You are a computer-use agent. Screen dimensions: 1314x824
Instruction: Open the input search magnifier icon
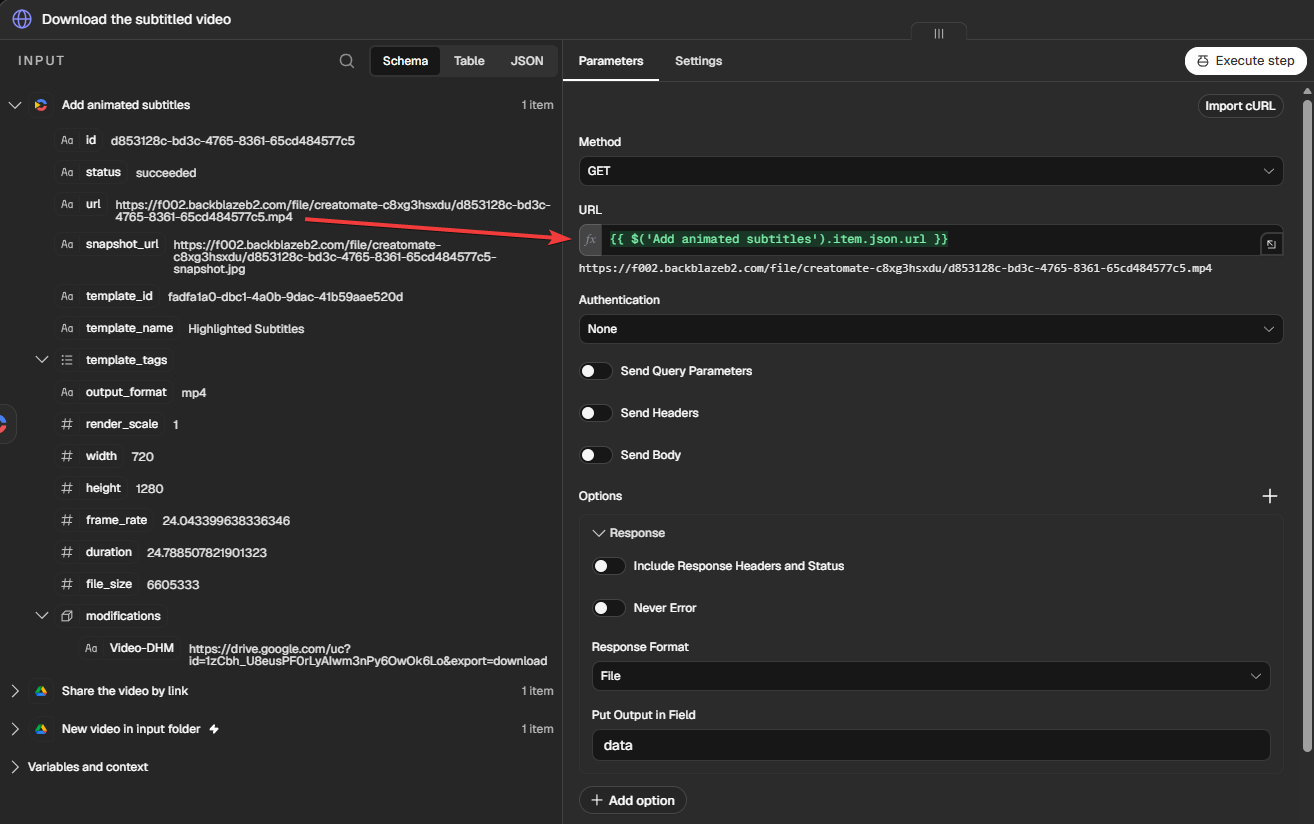pyautogui.click(x=347, y=61)
